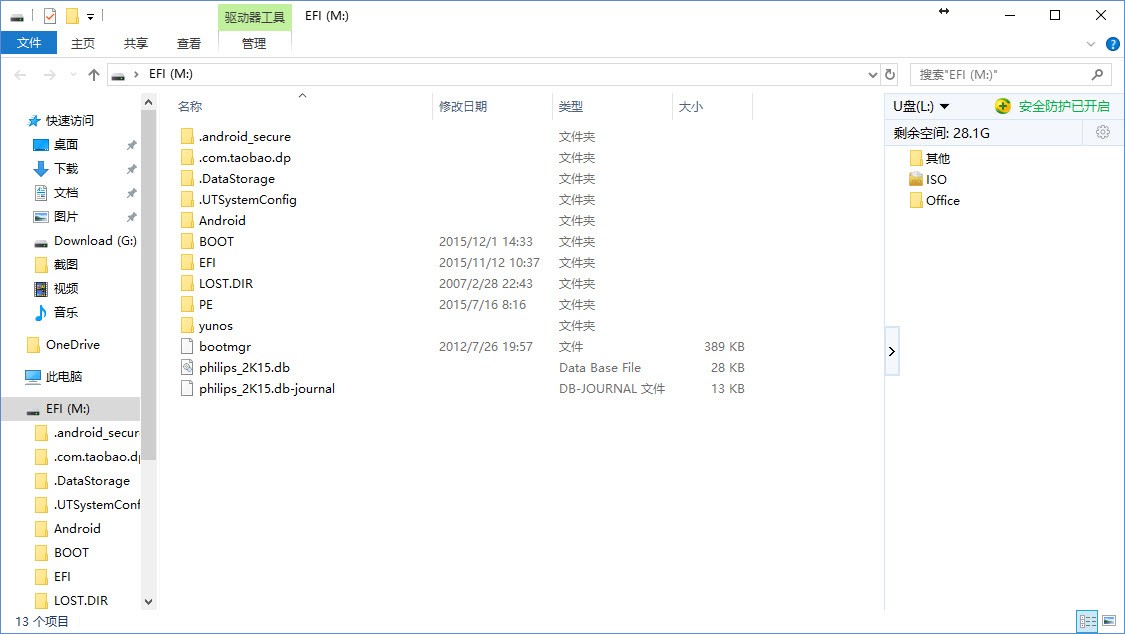Click the properties quick access icon
Viewport: 1125px width, 634px height.
click(50, 16)
